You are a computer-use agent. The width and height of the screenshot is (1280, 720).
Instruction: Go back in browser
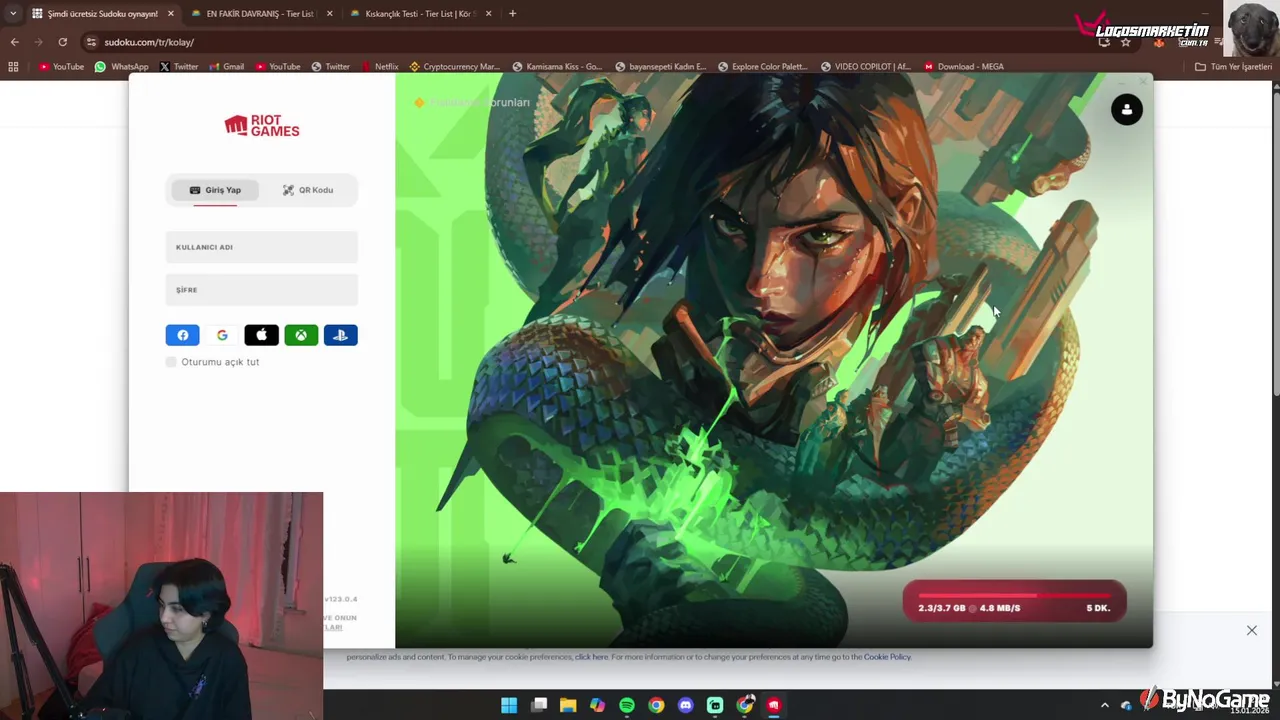[x=14, y=42]
